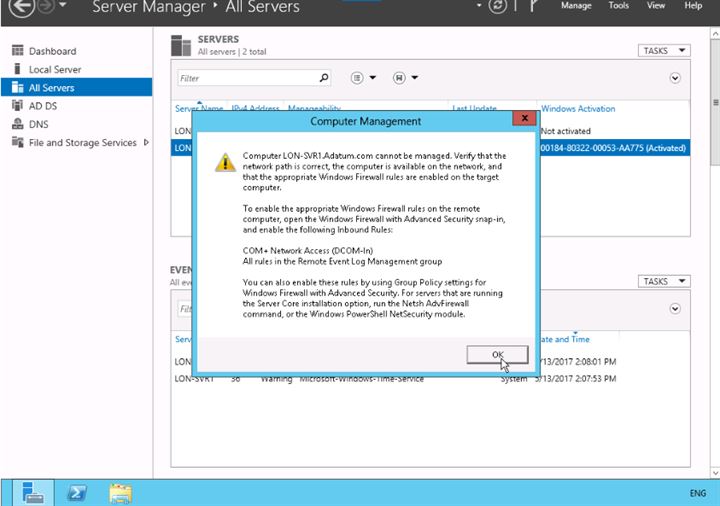Open the Help menu
Viewport: 720px width, 506px height.
693,6
